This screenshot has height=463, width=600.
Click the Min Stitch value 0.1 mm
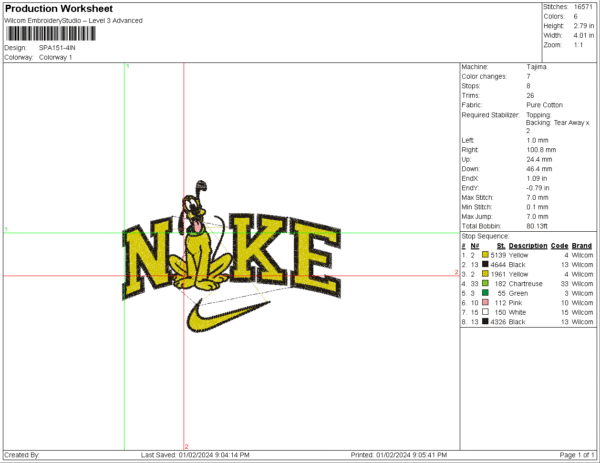point(538,207)
